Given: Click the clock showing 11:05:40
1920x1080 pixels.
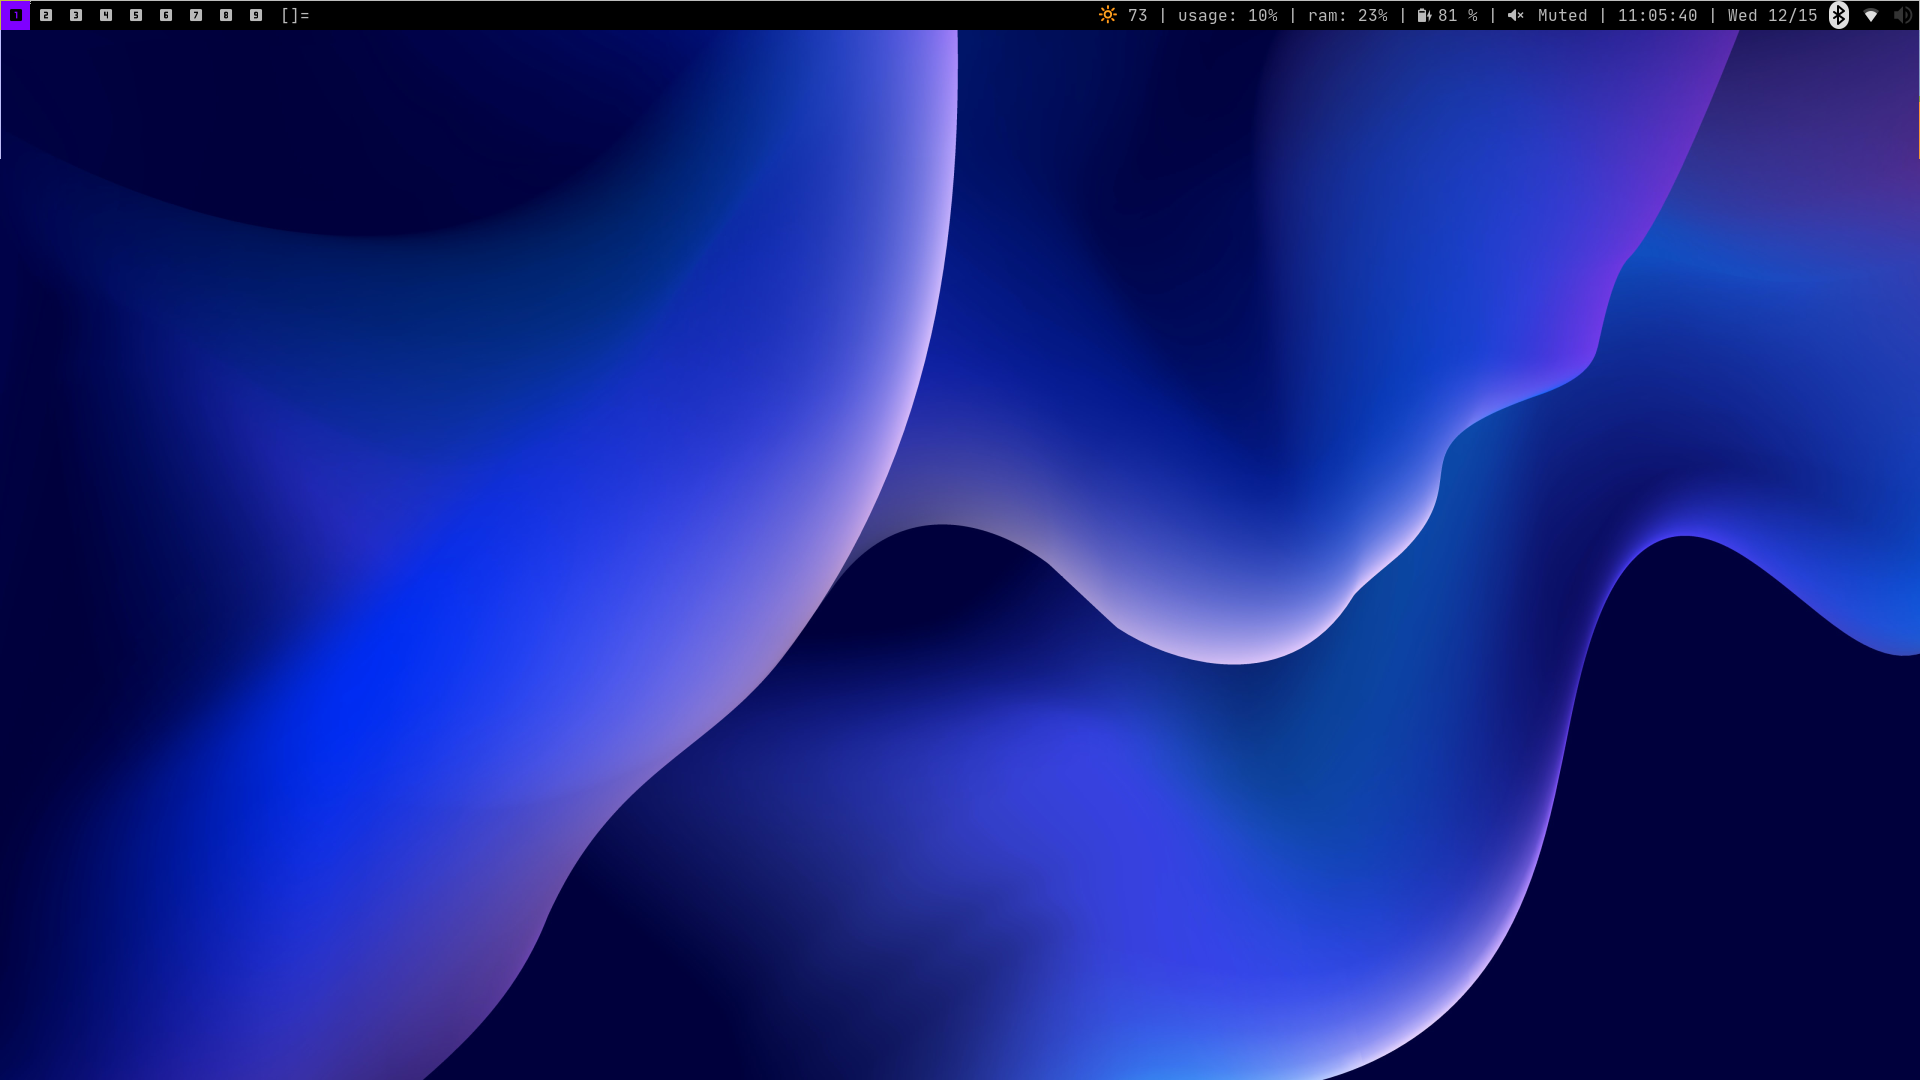Looking at the screenshot, I should 1658,15.
